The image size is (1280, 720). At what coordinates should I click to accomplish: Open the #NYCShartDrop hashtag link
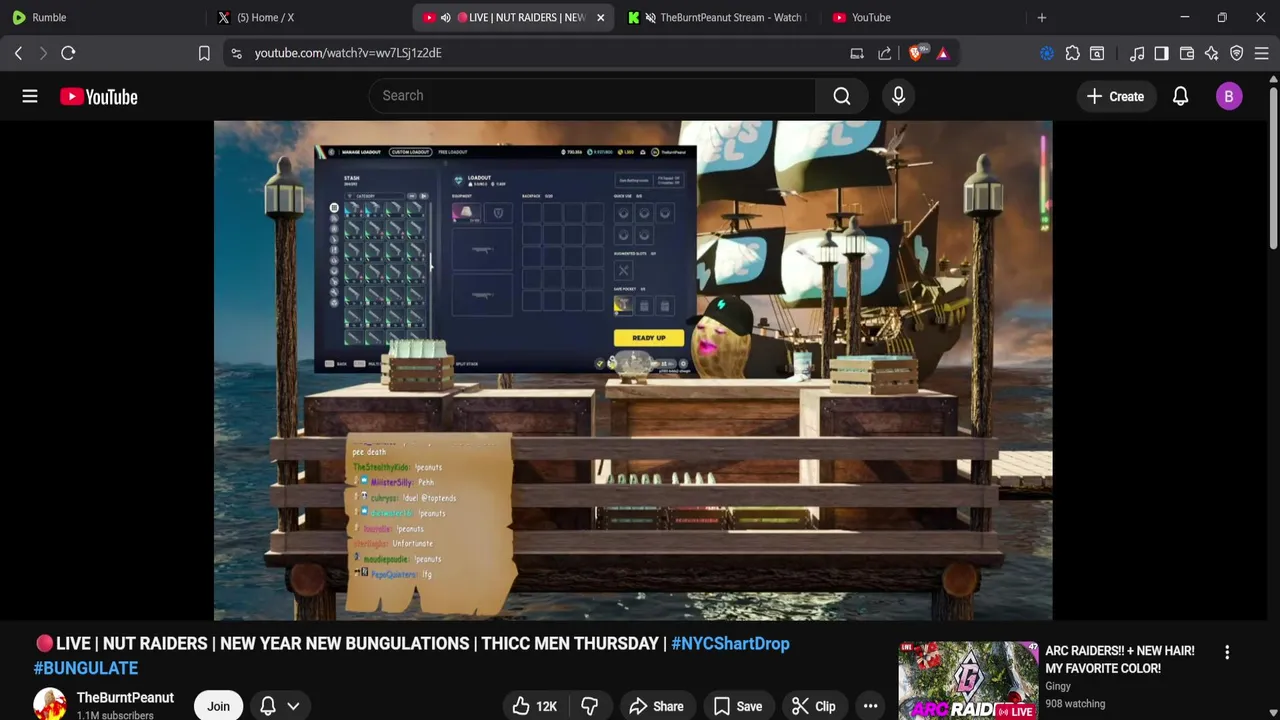coord(730,644)
